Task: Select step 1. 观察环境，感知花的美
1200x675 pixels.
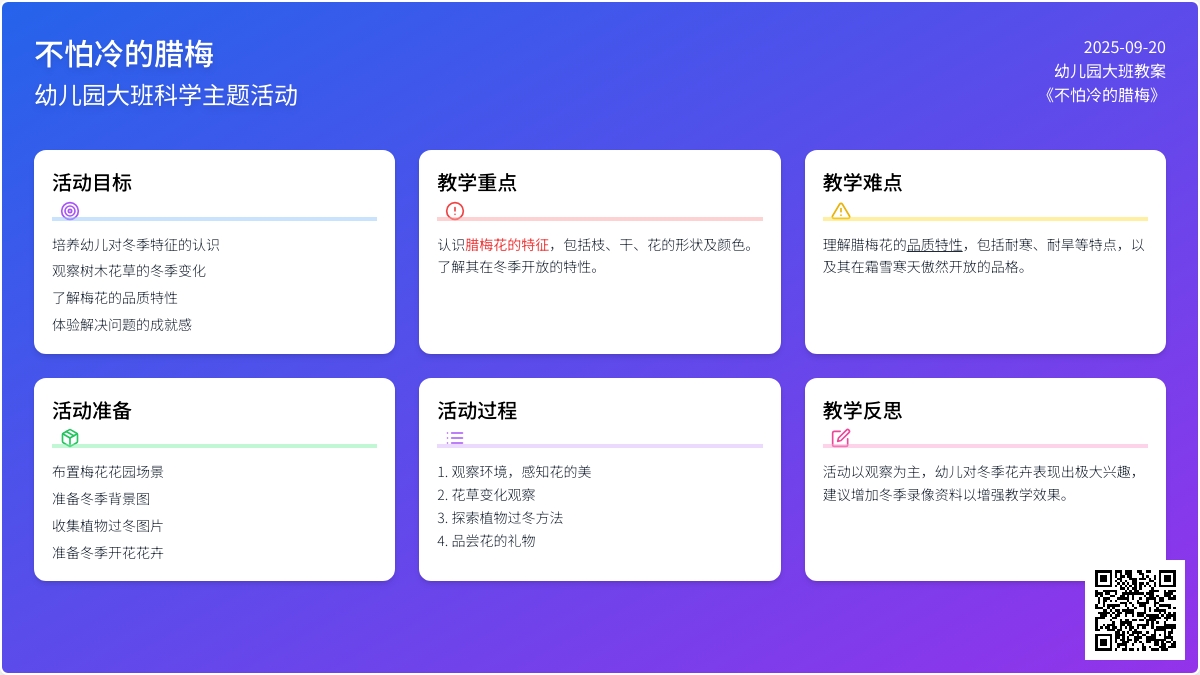Action: (514, 472)
